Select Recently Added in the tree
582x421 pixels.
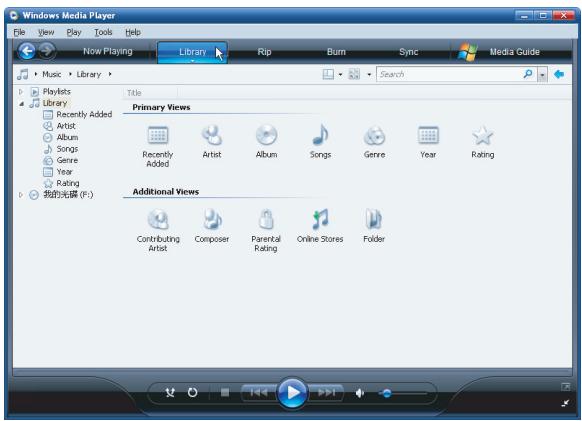click(x=84, y=114)
